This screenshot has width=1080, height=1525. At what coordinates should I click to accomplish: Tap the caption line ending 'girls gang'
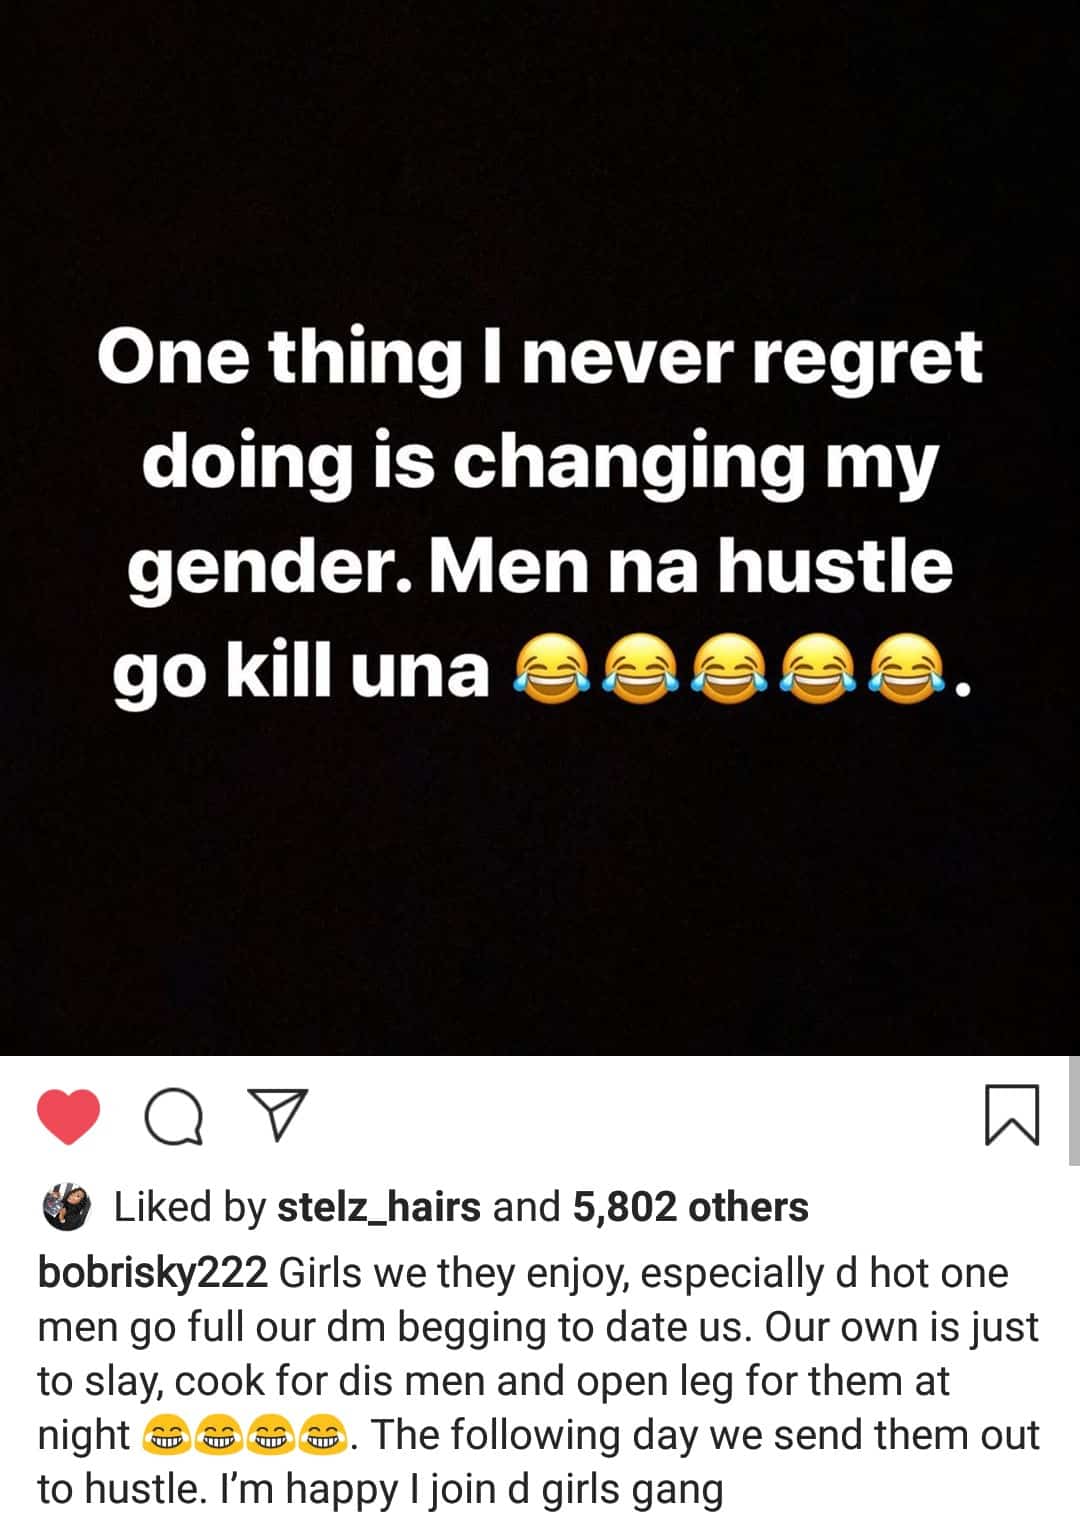coord(380,1489)
